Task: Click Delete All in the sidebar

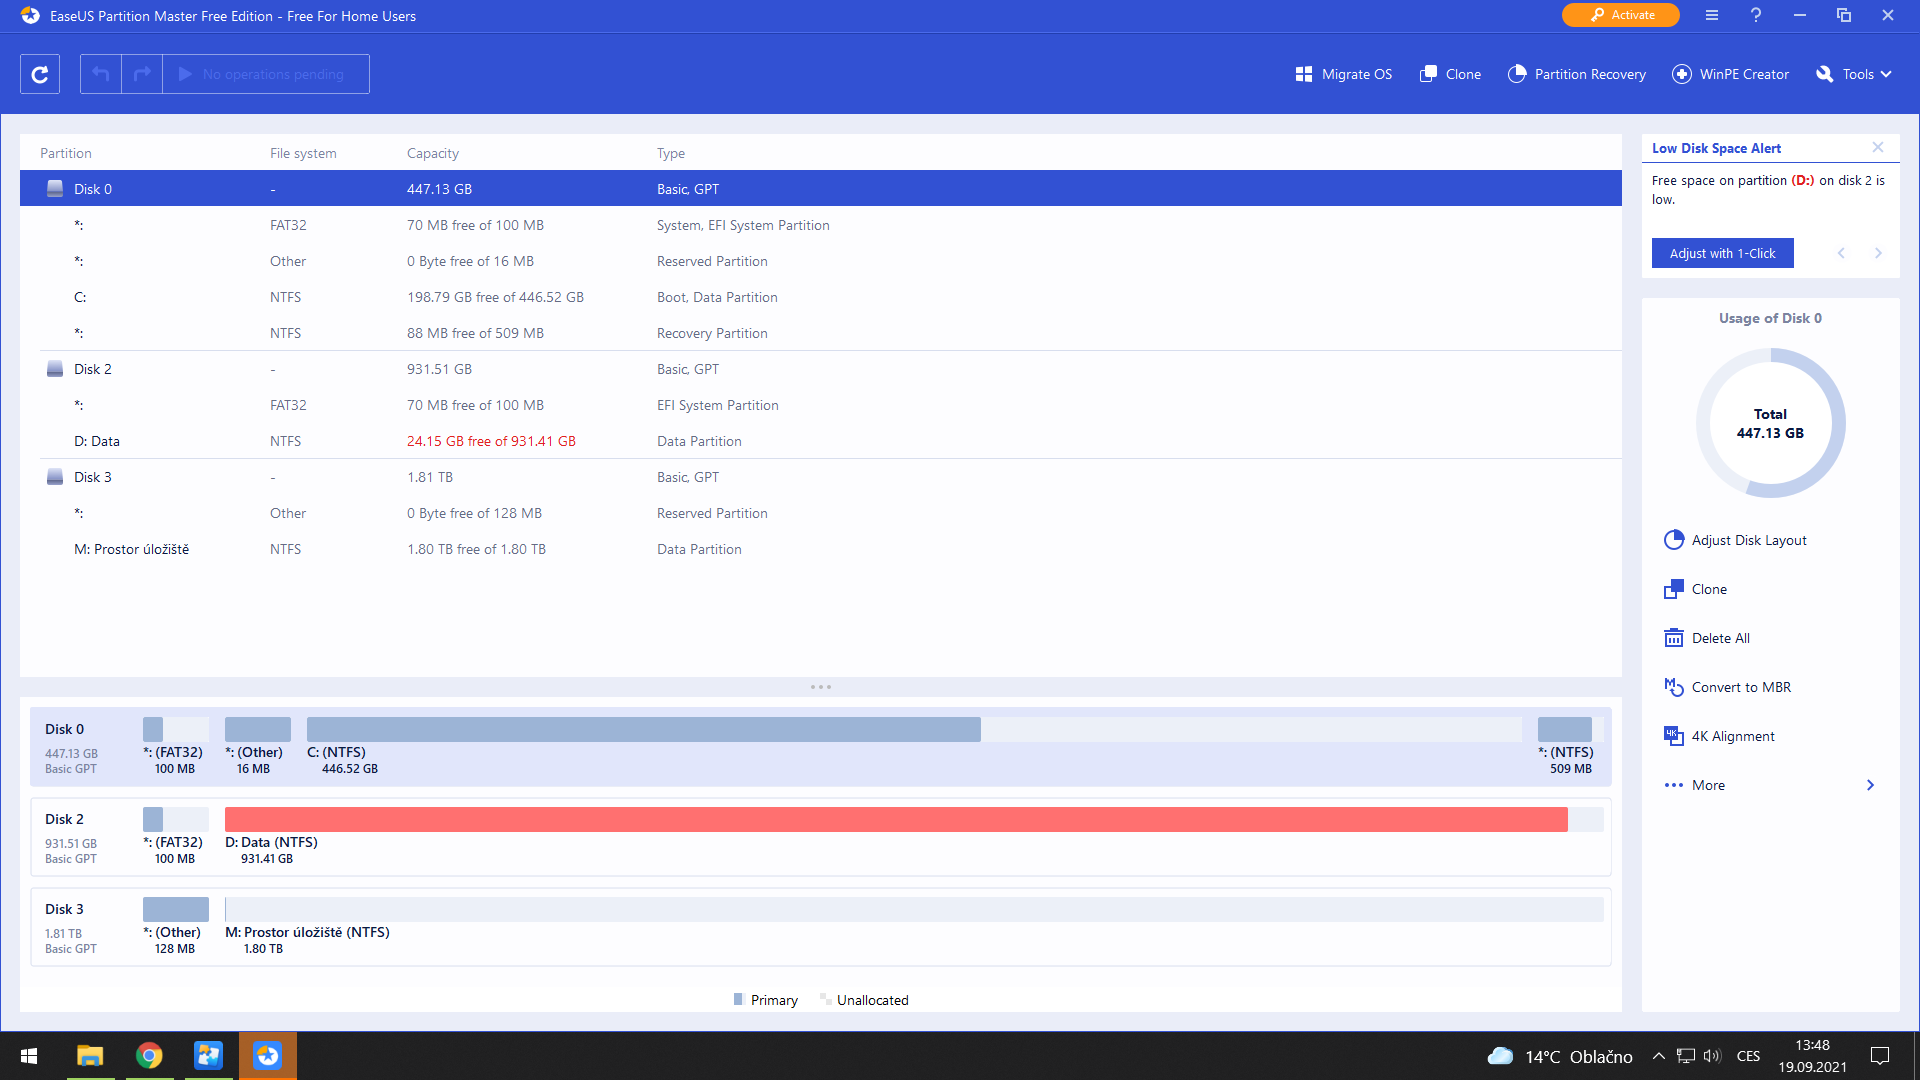Action: pos(1720,638)
